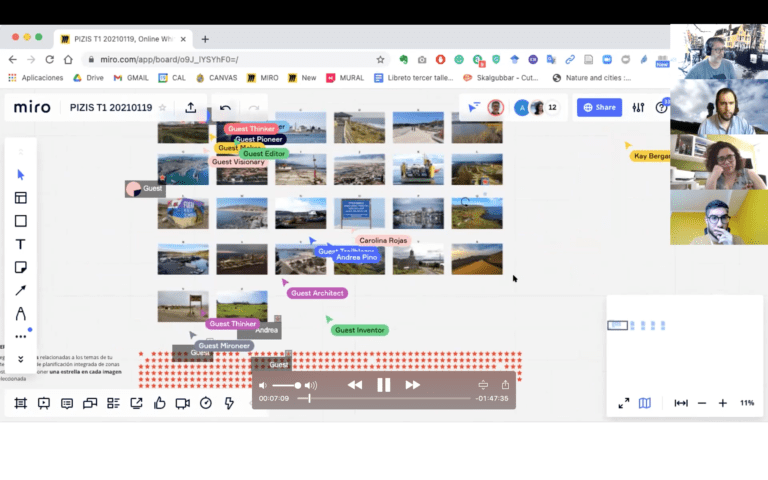Screen dimensions: 768x480
Task: Fast forward the video
Action: 412,385
